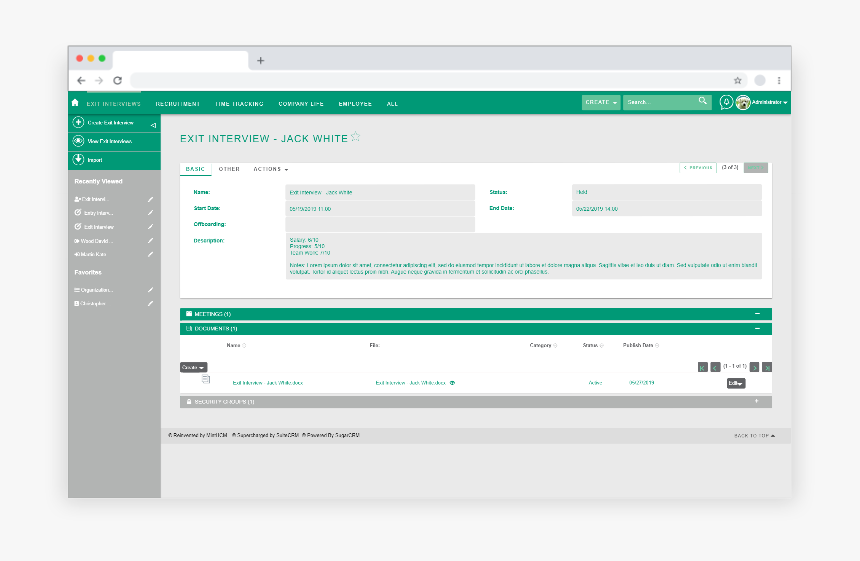Switch to the Other tab
Viewport: 860px width, 561px height.
(x=229, y=169)
